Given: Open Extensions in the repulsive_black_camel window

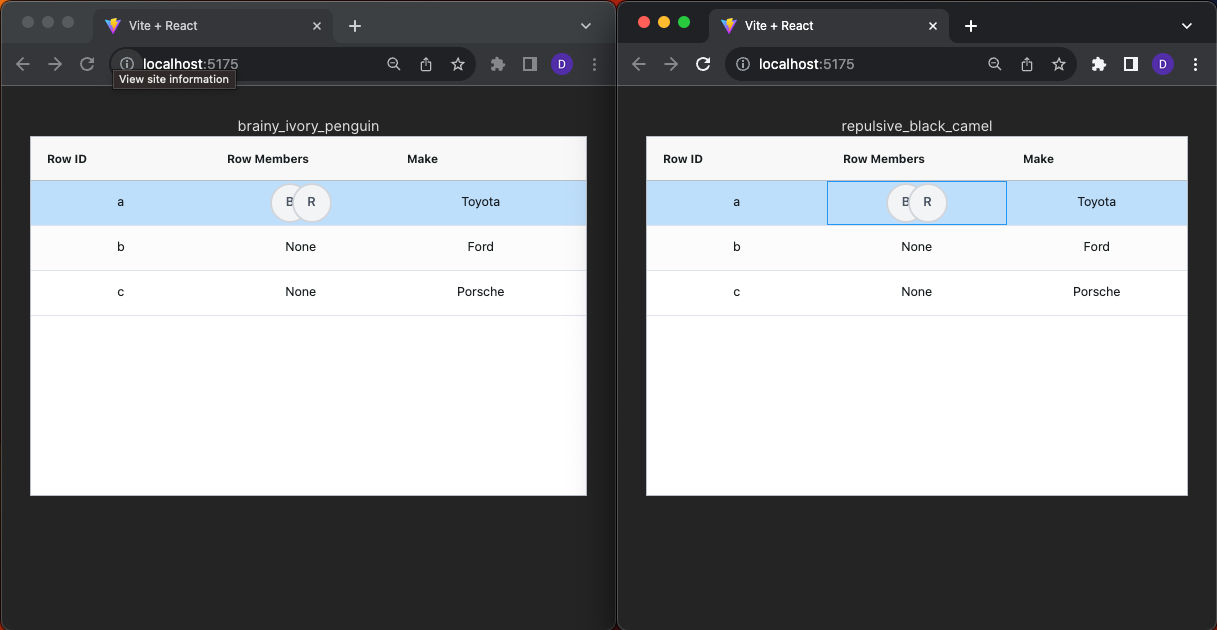Looking at the screenshot, I should [x=1099, y=64].
